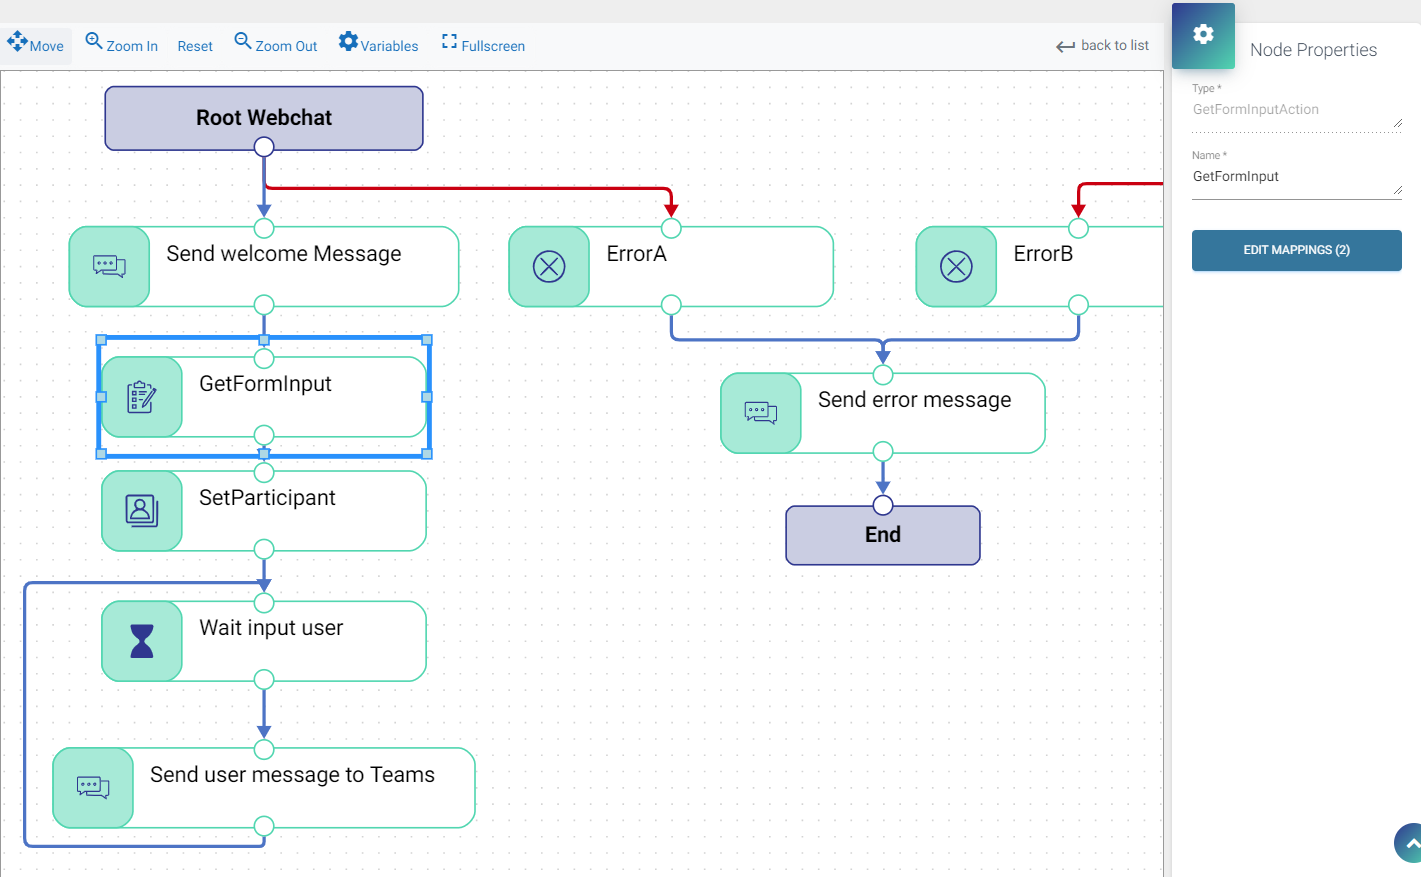
Task: Click chat icon on Send user message to Teams
Action: [x=92, y=788]
